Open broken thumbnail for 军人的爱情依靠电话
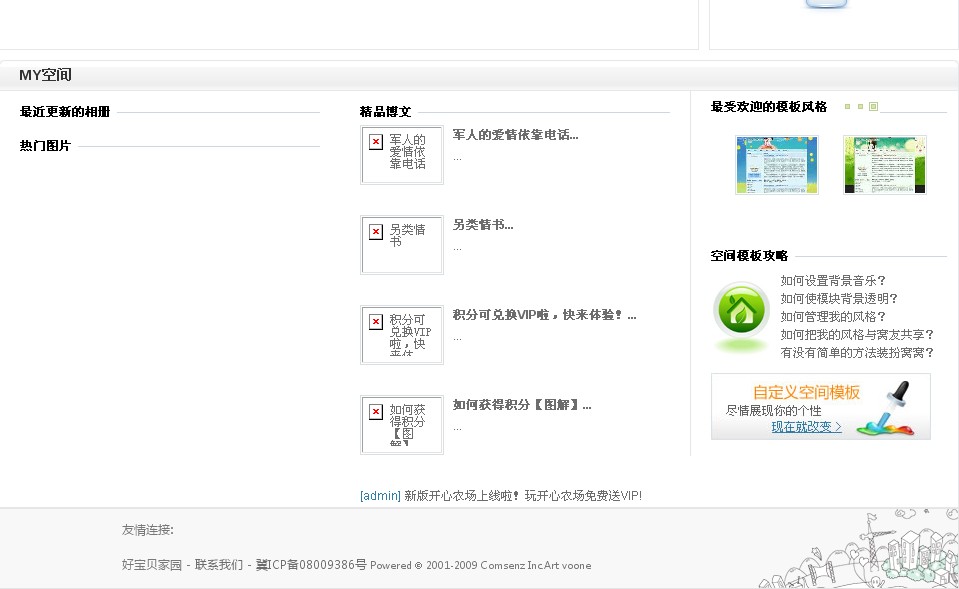 click(402, 155)
